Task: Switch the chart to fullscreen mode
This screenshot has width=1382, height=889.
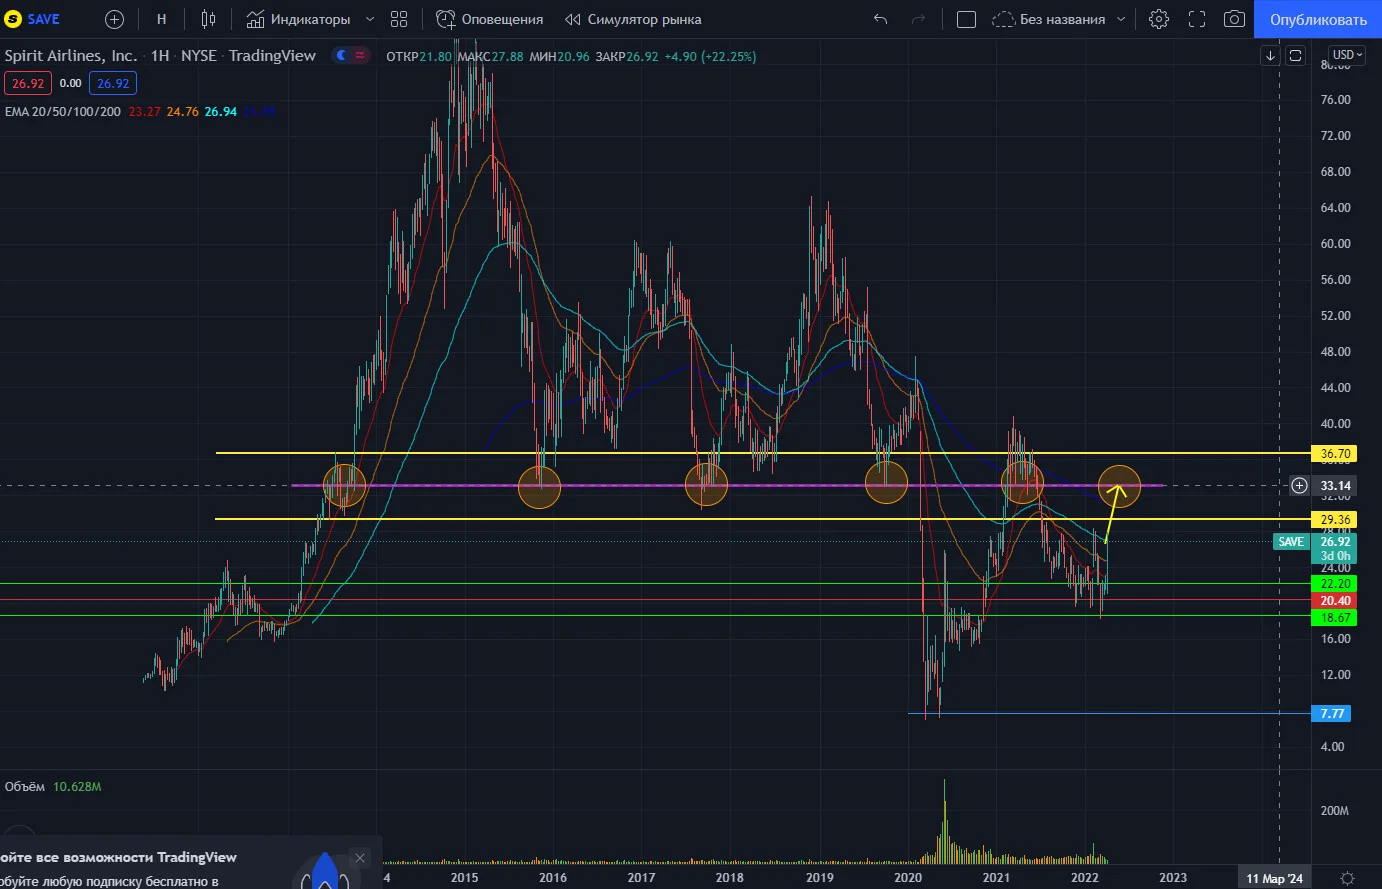Action: [x=1196, y=19]
